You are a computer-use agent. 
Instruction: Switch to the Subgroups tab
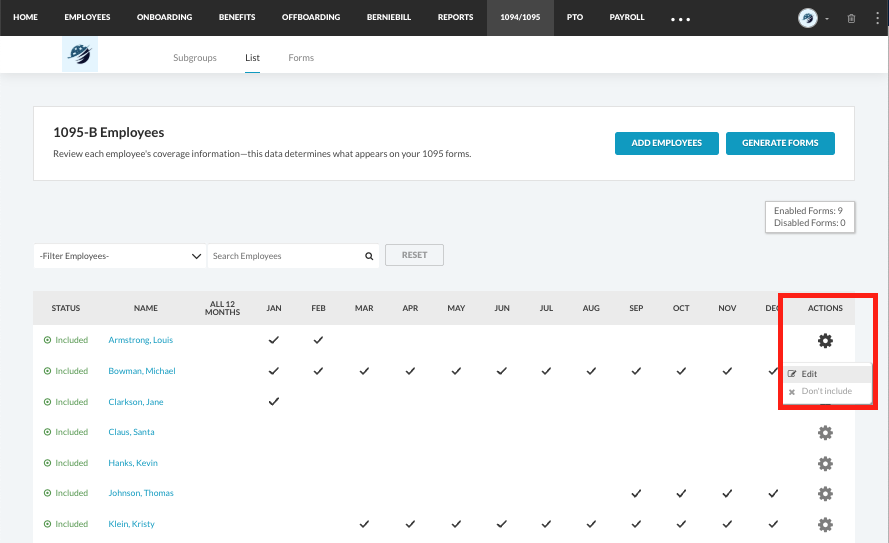[x=195, y=58]
